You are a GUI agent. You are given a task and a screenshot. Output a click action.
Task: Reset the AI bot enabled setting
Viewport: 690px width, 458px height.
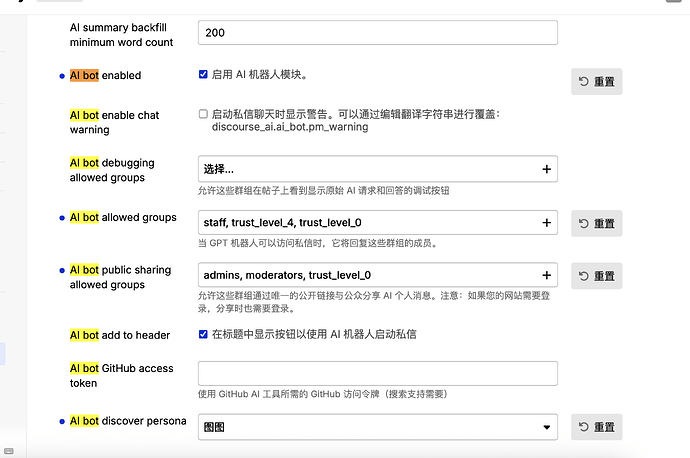tap(596, 82)
